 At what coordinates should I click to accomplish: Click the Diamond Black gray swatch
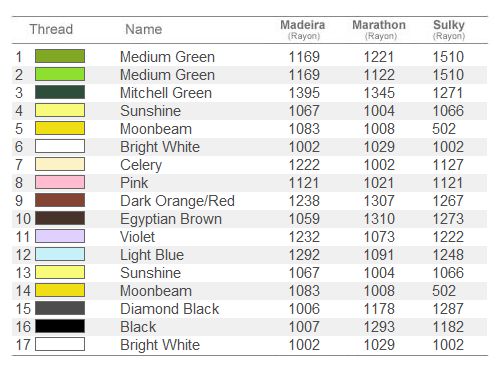point(60,308)
